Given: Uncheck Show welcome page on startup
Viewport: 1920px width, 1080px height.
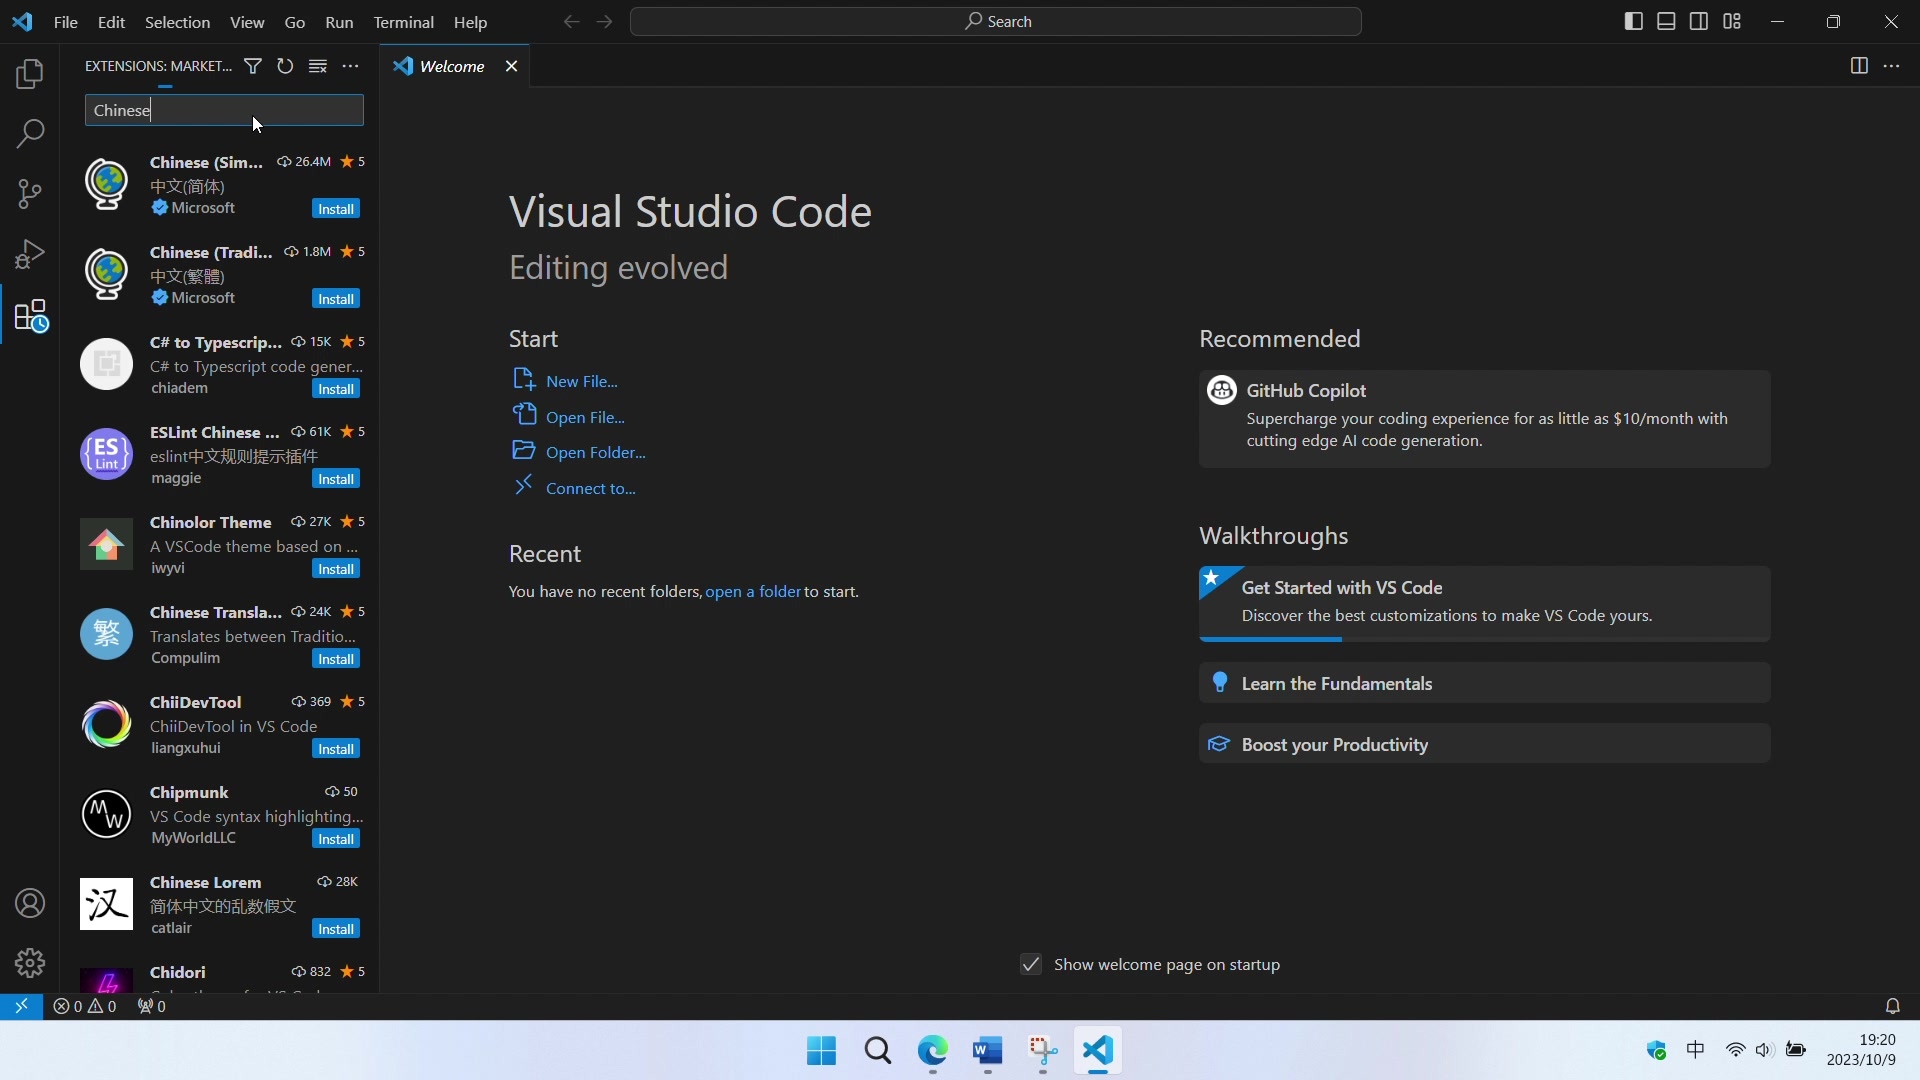Looking at the screenshot, I should coord(1031,964).
